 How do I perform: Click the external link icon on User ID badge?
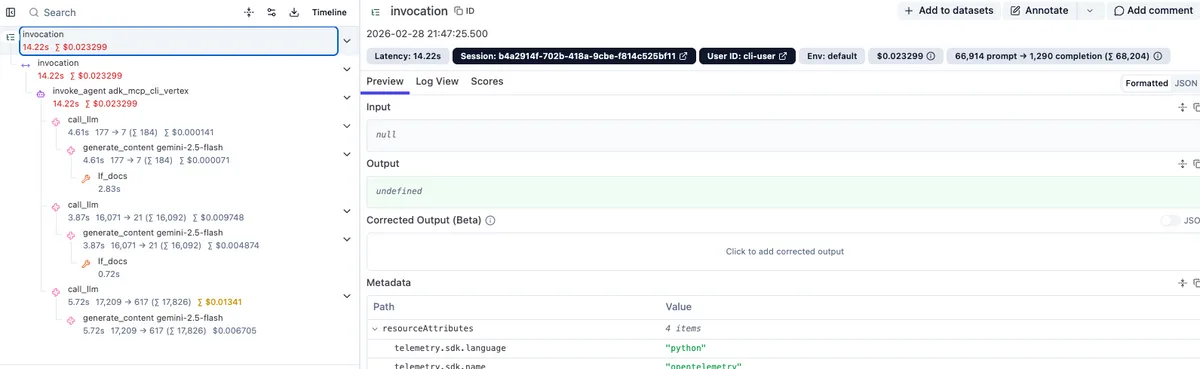(x=782, y=56)
